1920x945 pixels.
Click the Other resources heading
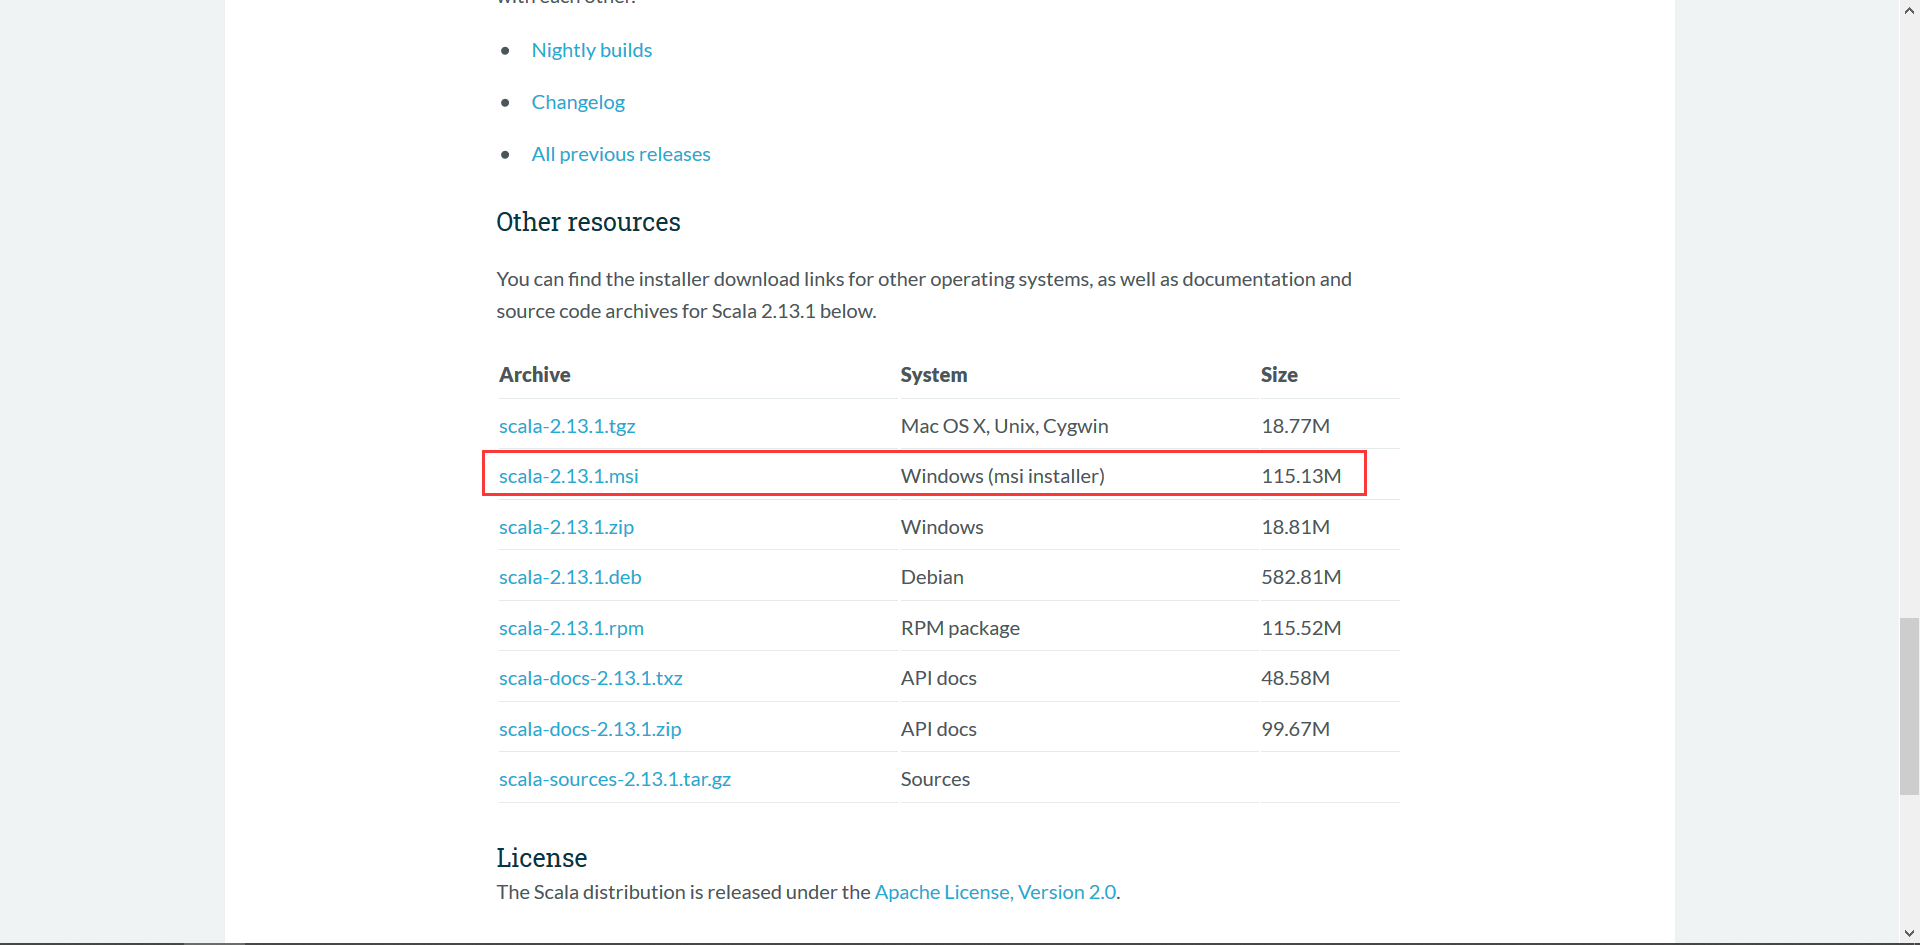point(588,222)
